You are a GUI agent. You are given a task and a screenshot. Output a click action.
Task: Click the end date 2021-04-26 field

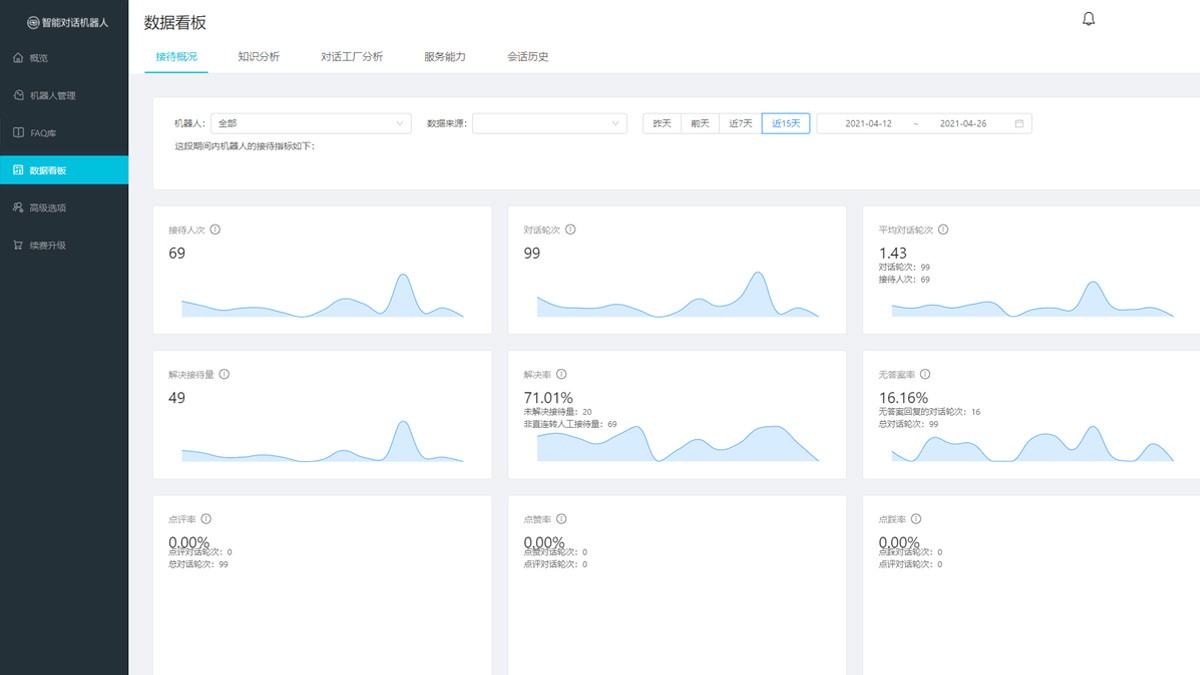pos(963,124)
